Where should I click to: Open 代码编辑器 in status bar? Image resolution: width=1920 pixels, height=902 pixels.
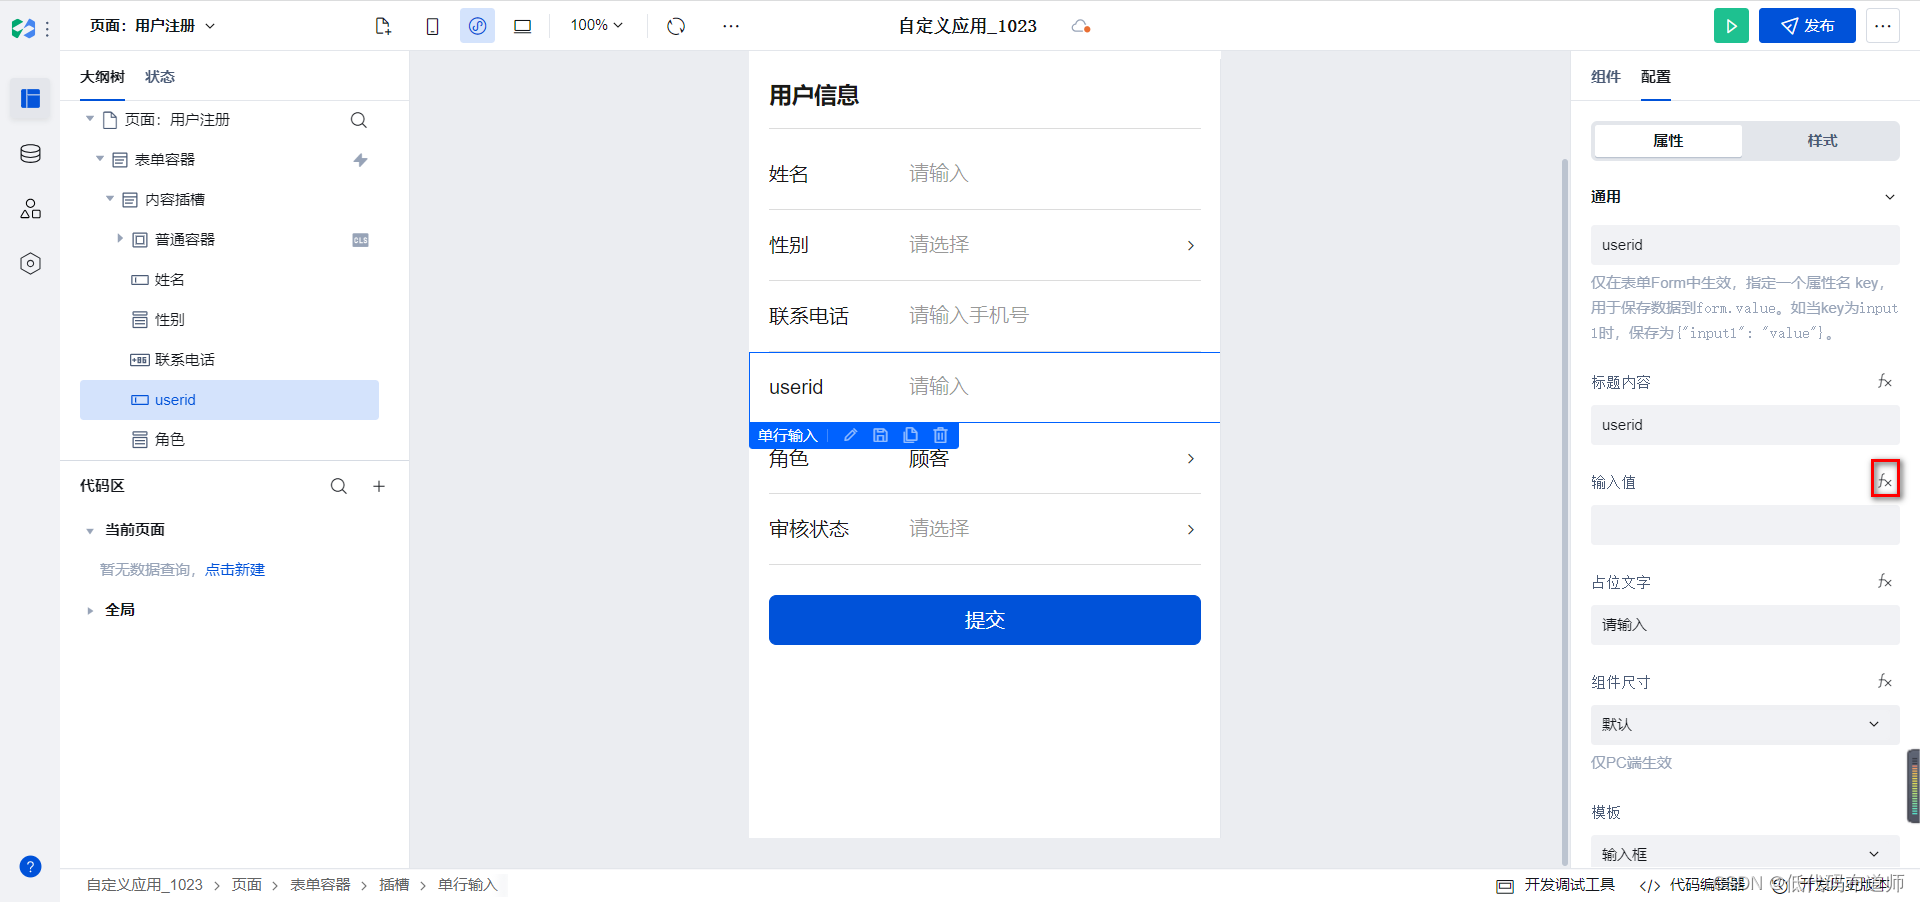click(1693, 885)
